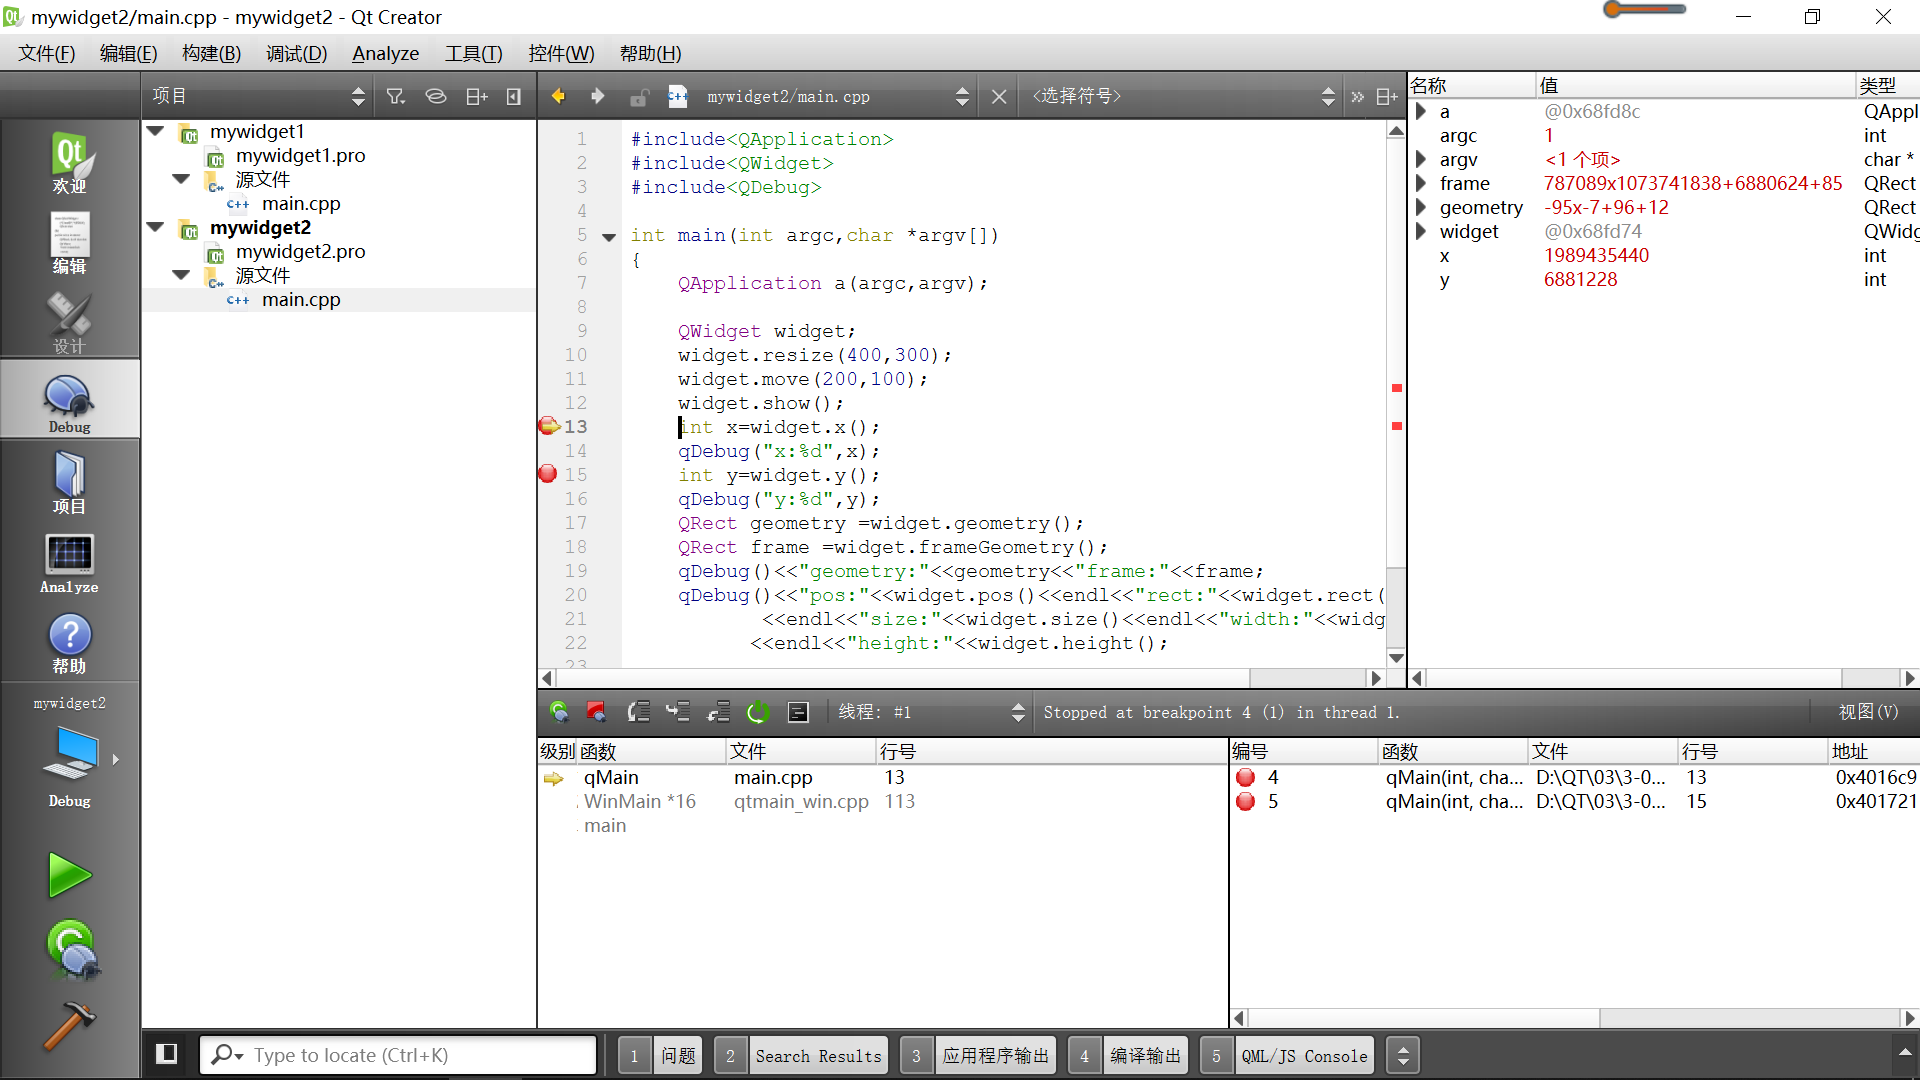This screenshot has width=1920, height=1080.
Task: Toggle the breakpoint on line 15
Action: [x=547, y=474]
